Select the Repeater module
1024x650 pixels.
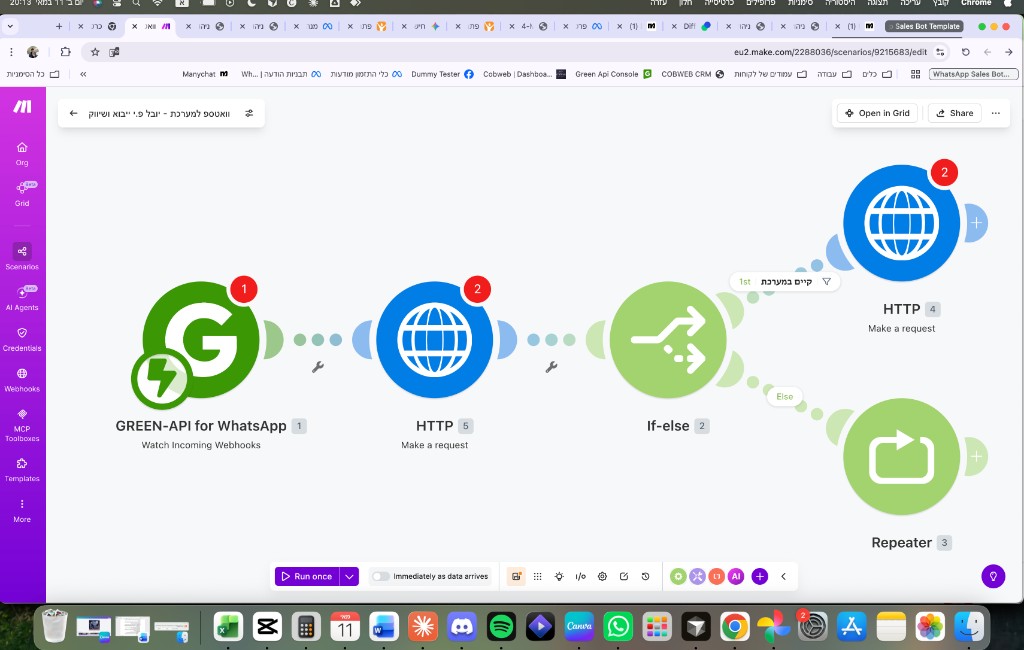(902, 457)
